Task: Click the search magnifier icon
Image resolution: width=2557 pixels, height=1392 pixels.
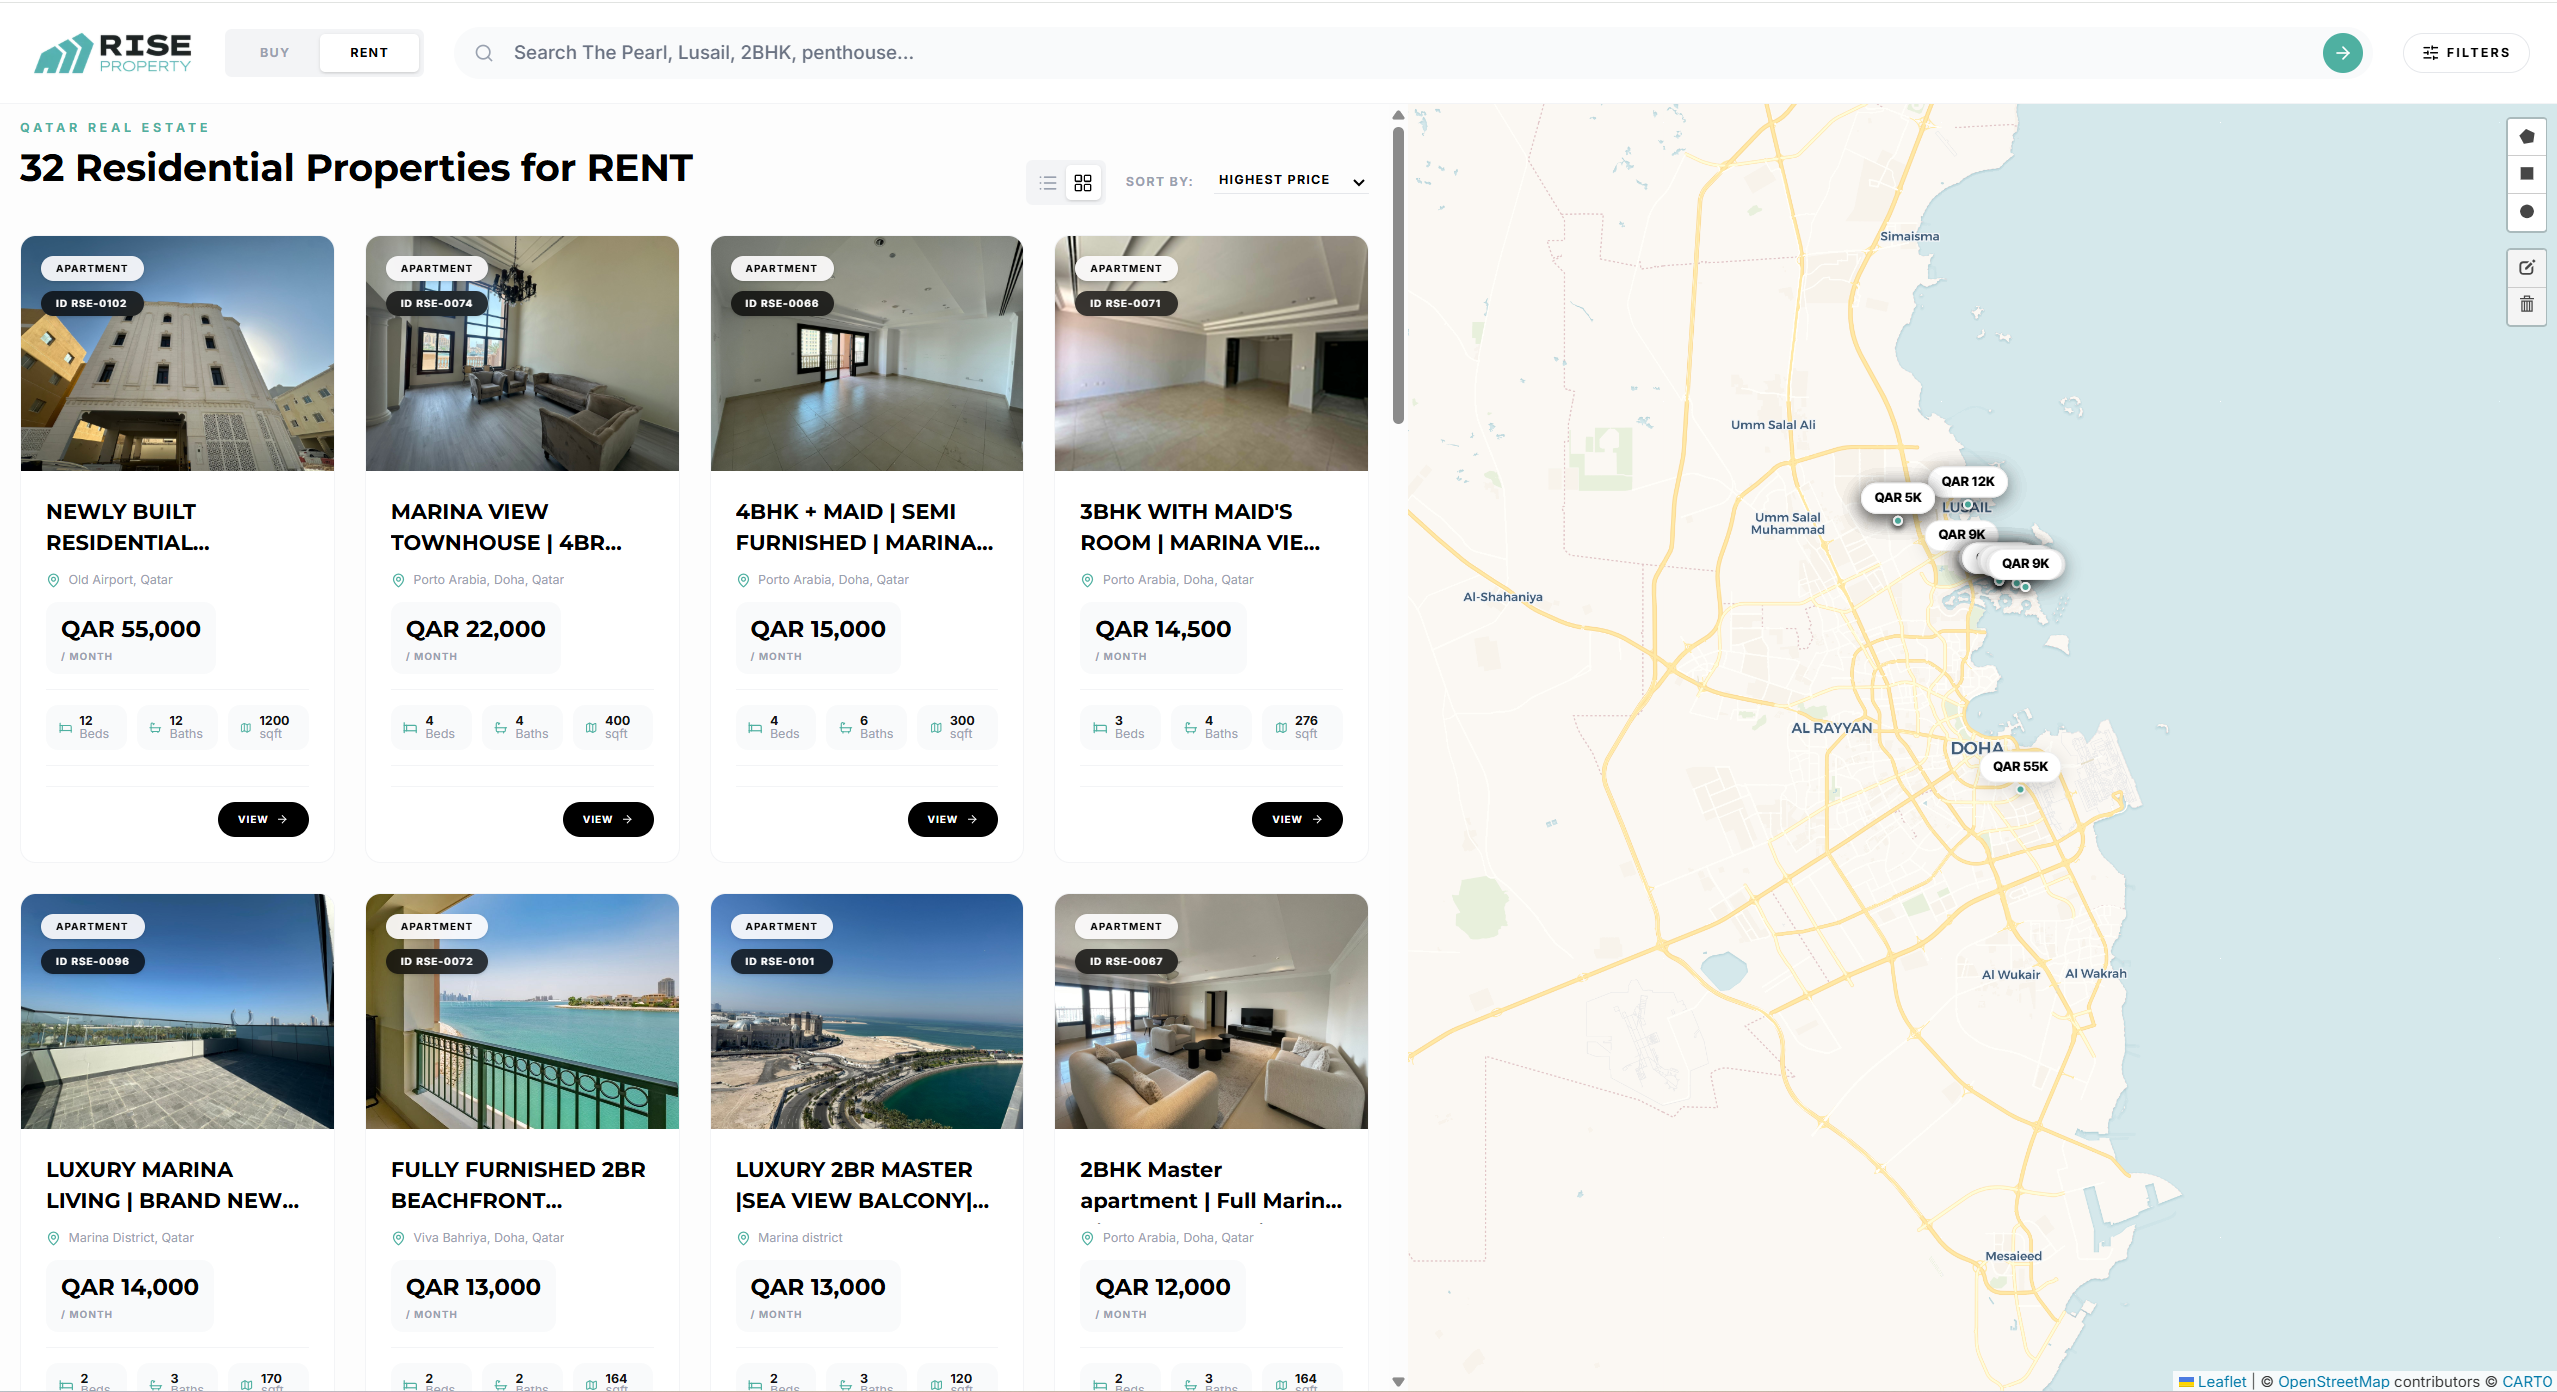Action: (x=484, y=53)
